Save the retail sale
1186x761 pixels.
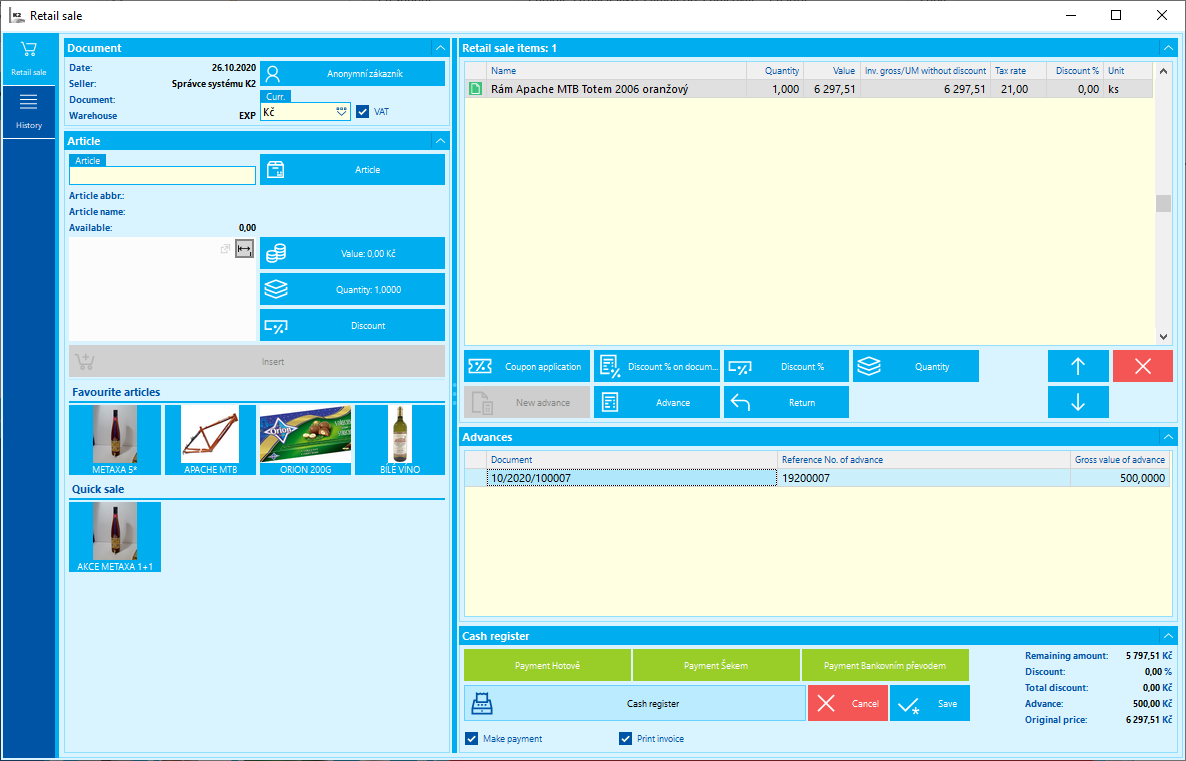[x=930, y=704]
